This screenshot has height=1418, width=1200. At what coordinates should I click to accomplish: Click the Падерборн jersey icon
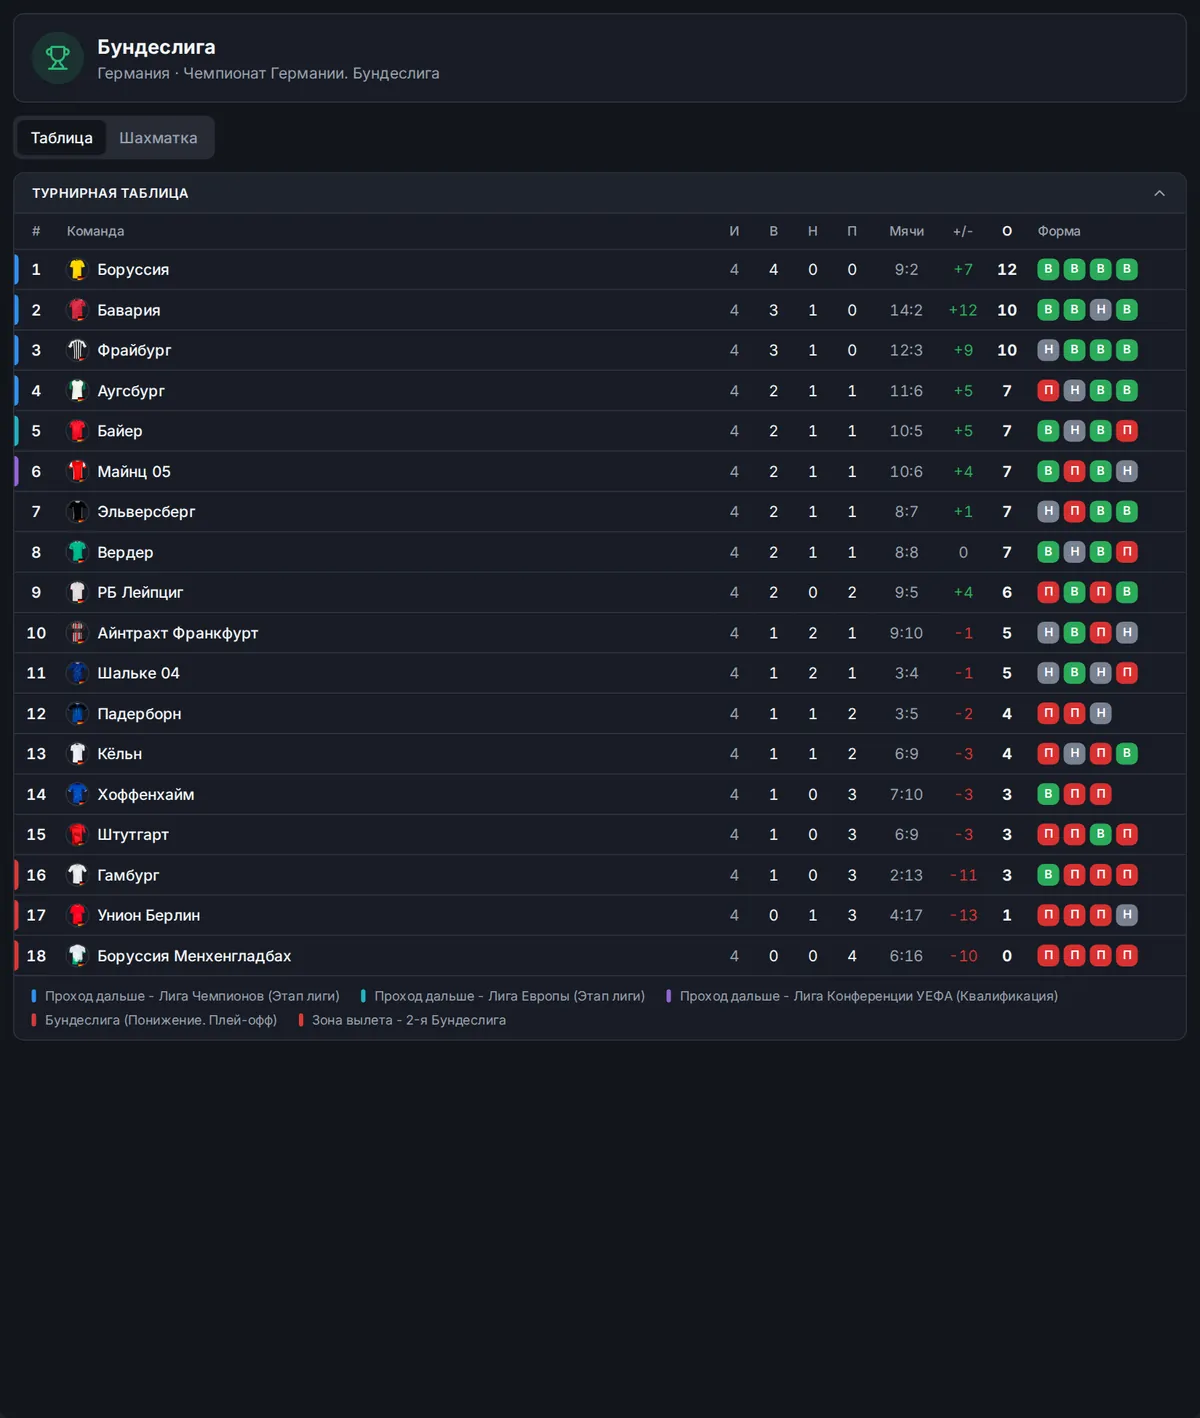coord(77,714)
